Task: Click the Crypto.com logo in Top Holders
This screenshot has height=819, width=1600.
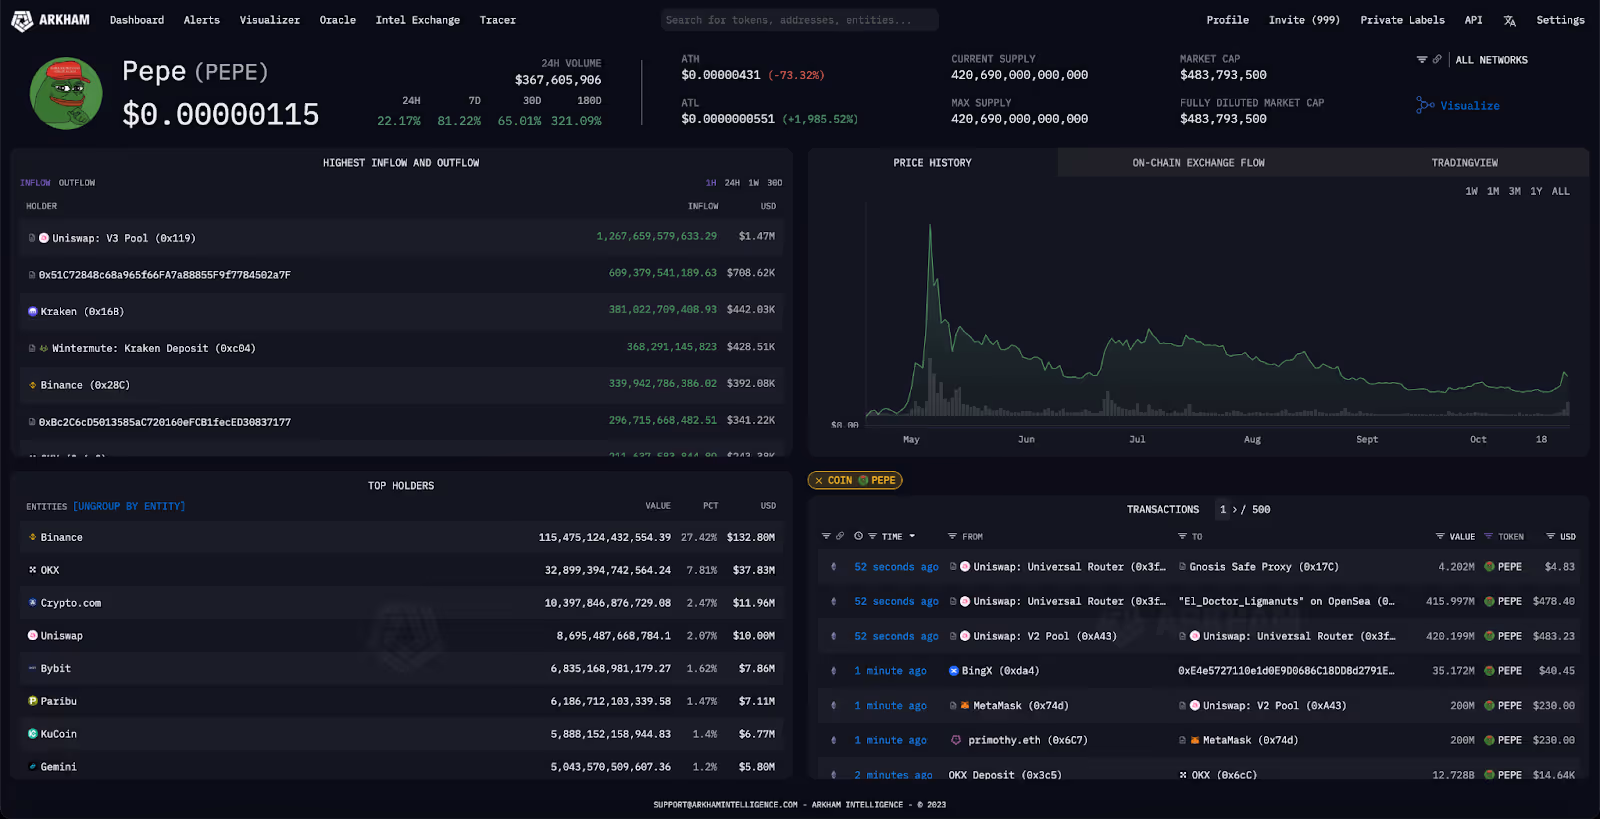Action: pyautogui.click(x=33, y=603)
